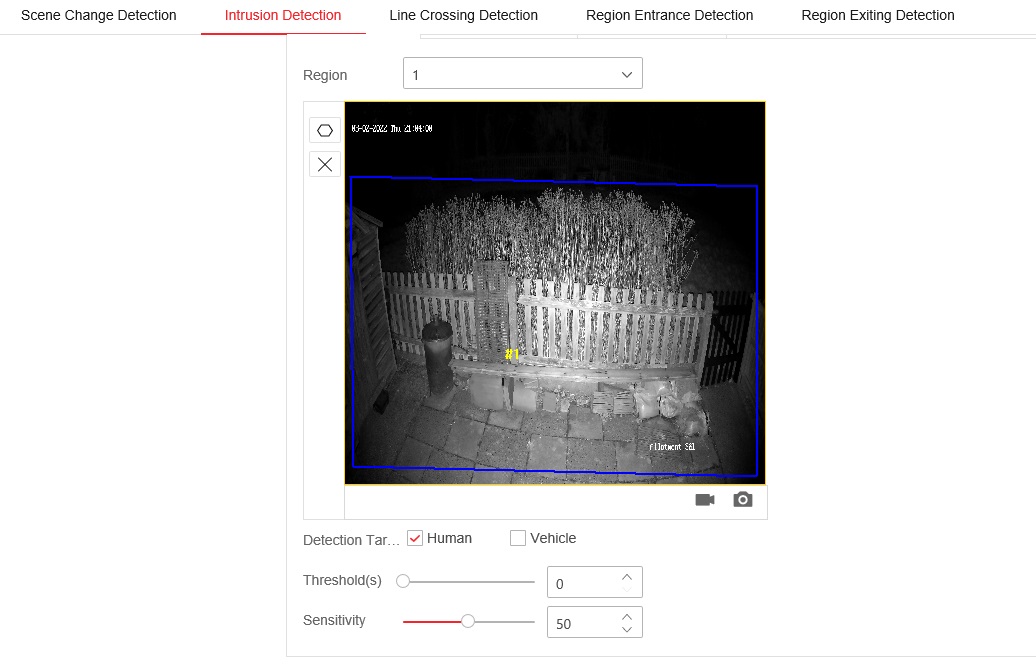Click the yellow #1 region label

pos(512,354)
